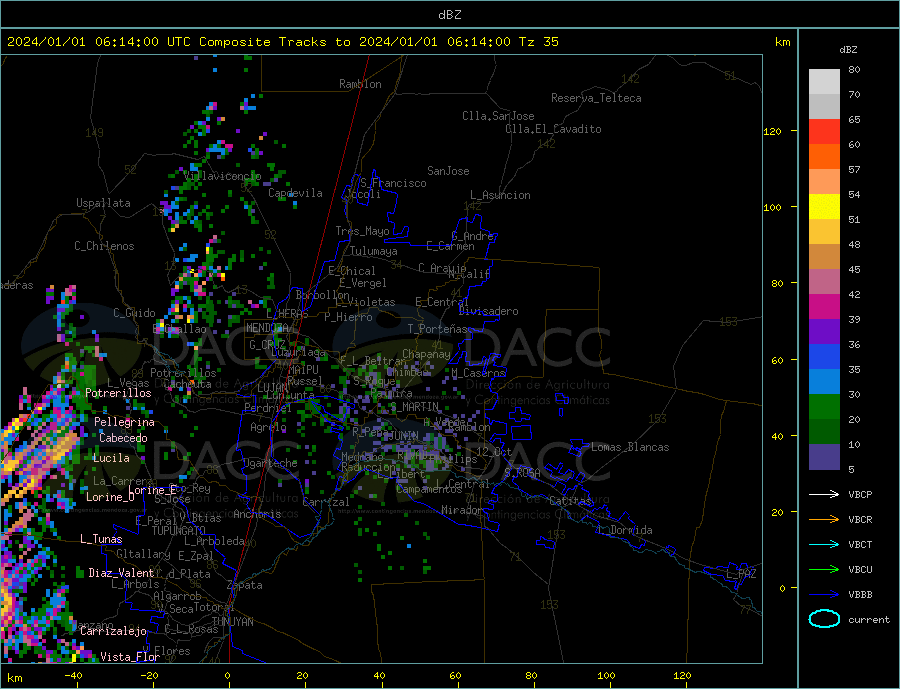This screenshot has height=689, width=900.
Task: Click the Reserva_Telteca label
Action: pyautogui.click(x=596, y=98)
